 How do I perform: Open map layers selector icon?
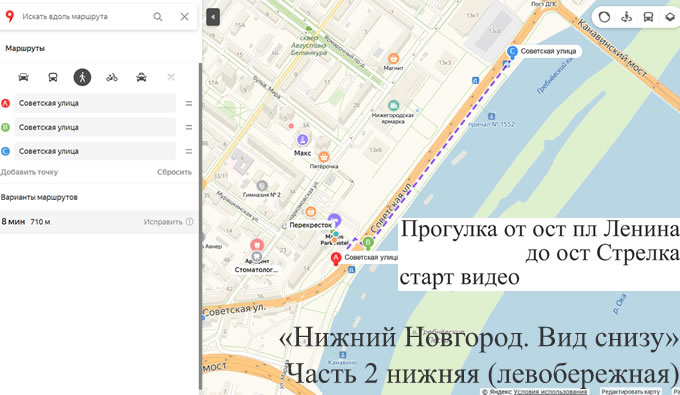pos(670,17)
